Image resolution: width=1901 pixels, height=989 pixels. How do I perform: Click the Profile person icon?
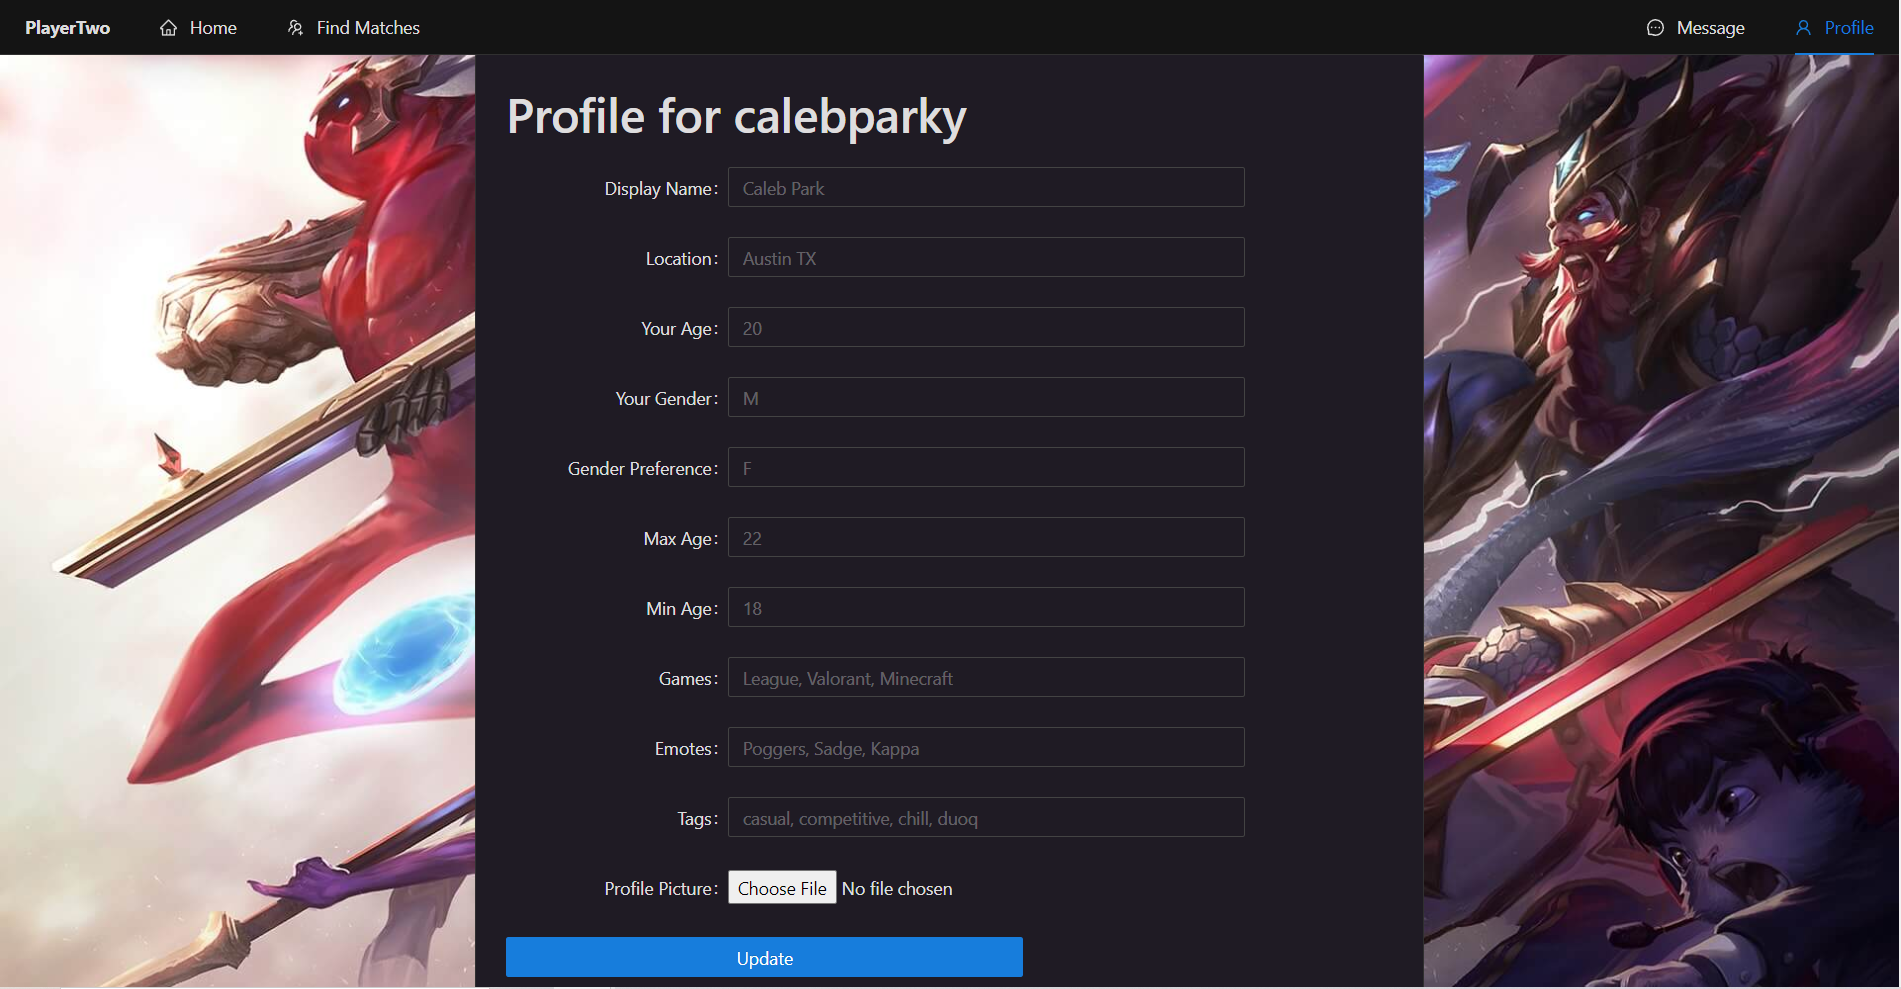tap(1803, 28)
